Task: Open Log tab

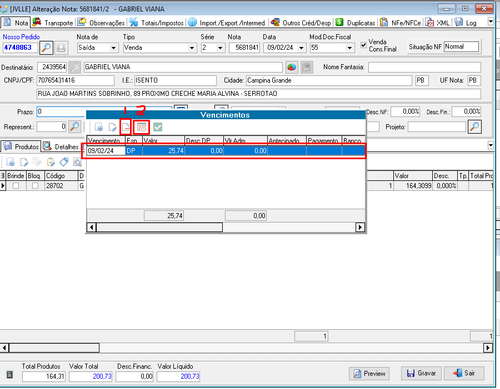Action: tap(466, 23)
